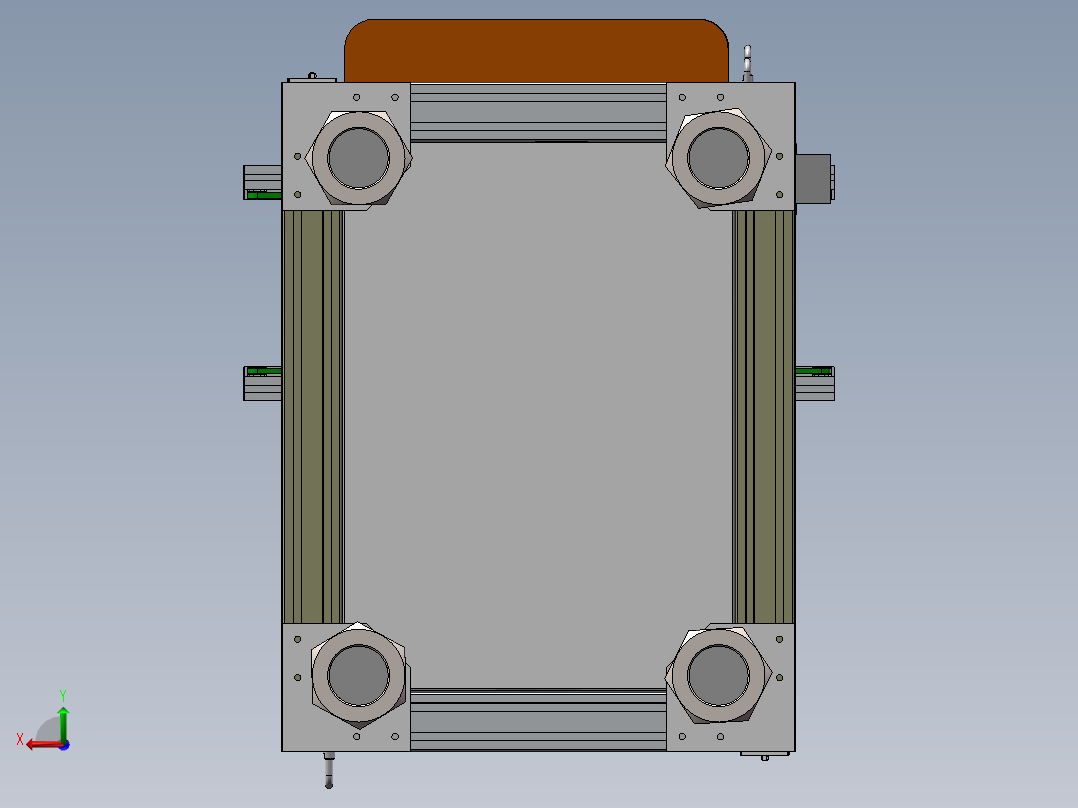Click the red "X" label beside the triad
1078x808 pixels.
20,740
